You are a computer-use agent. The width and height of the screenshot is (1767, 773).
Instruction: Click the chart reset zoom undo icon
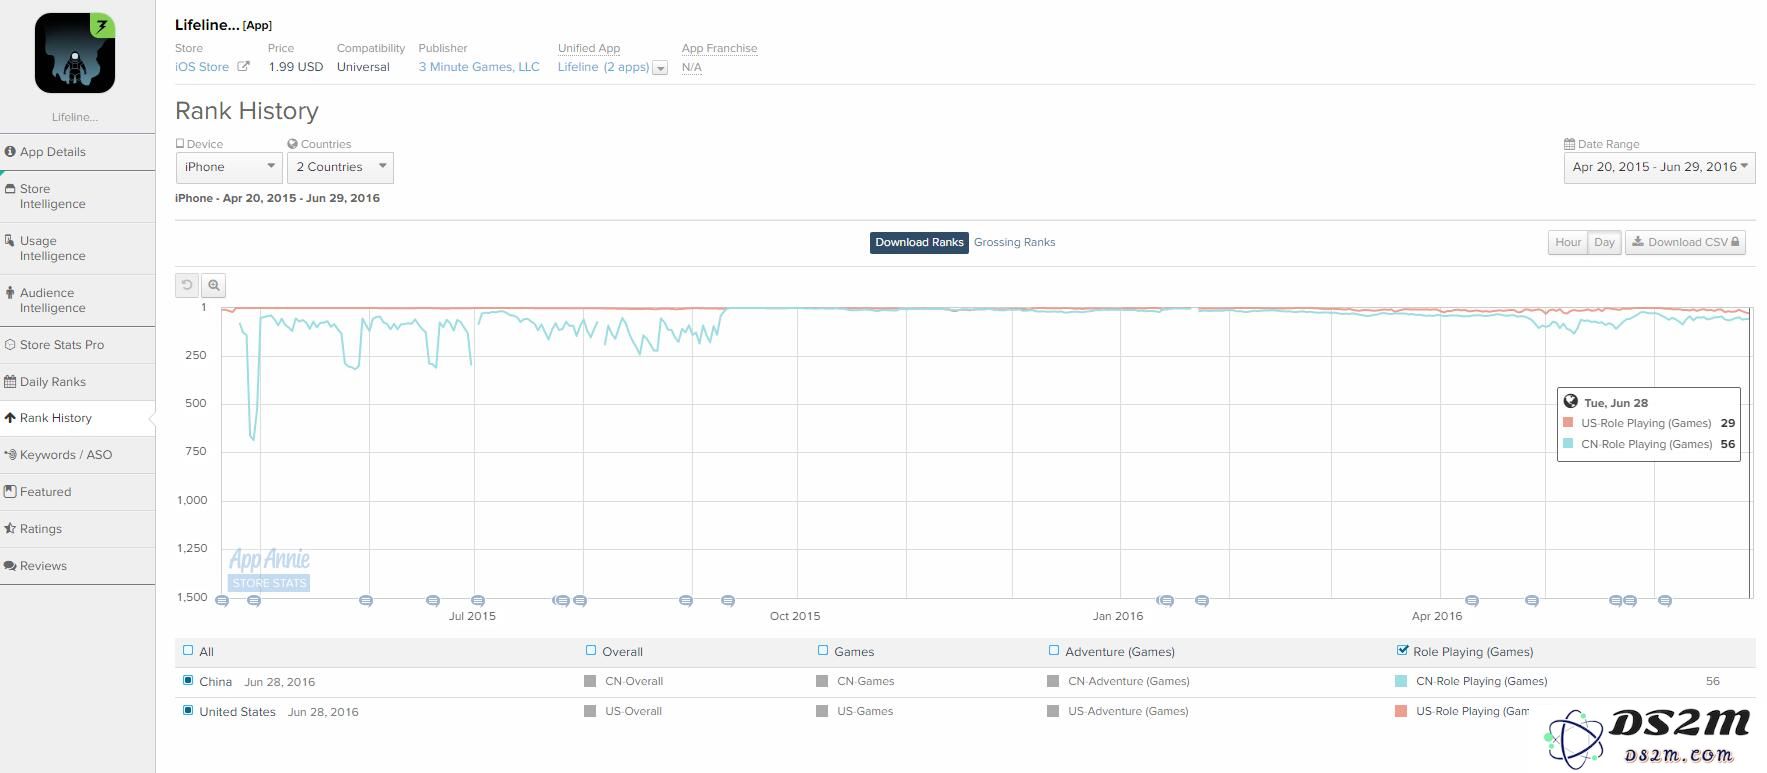(x=187, y=285)
